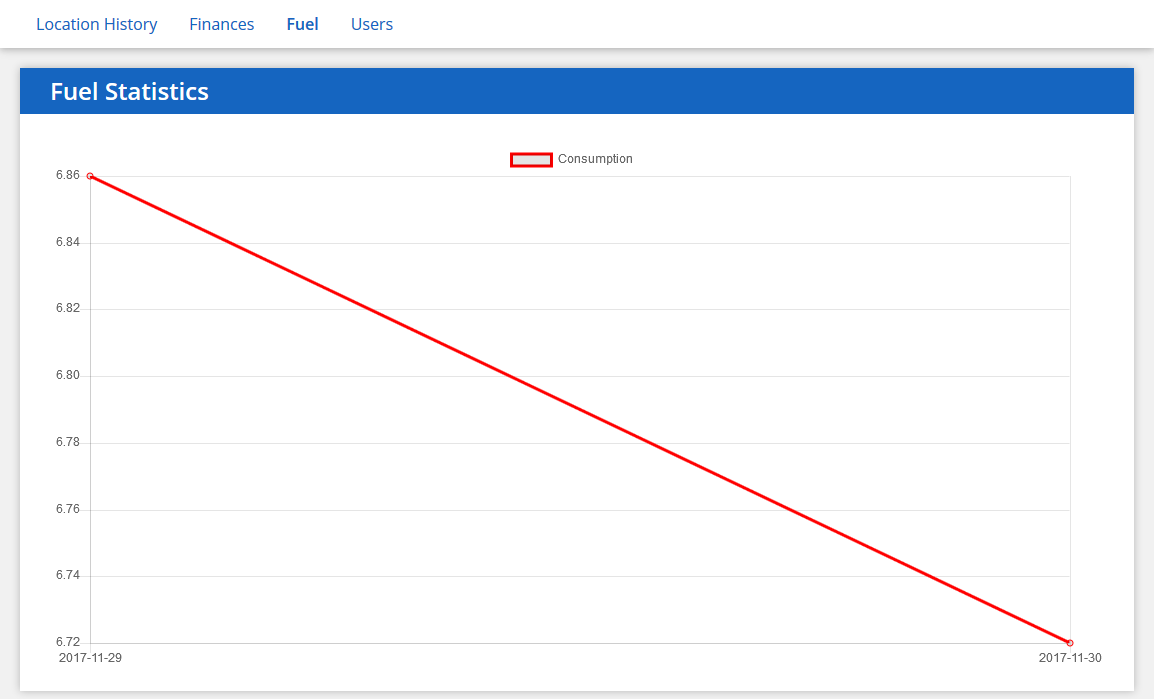The image size is (1154, 699).
Task: Click the data point on 2017-11-30
Action: (1070, 643)
